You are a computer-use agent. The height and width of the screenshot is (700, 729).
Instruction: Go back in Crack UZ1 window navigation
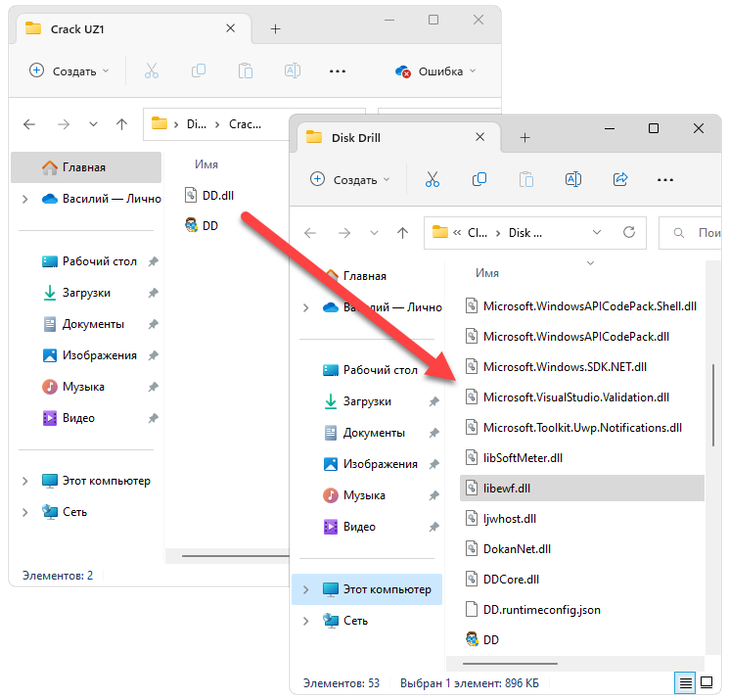pos(29,125)
